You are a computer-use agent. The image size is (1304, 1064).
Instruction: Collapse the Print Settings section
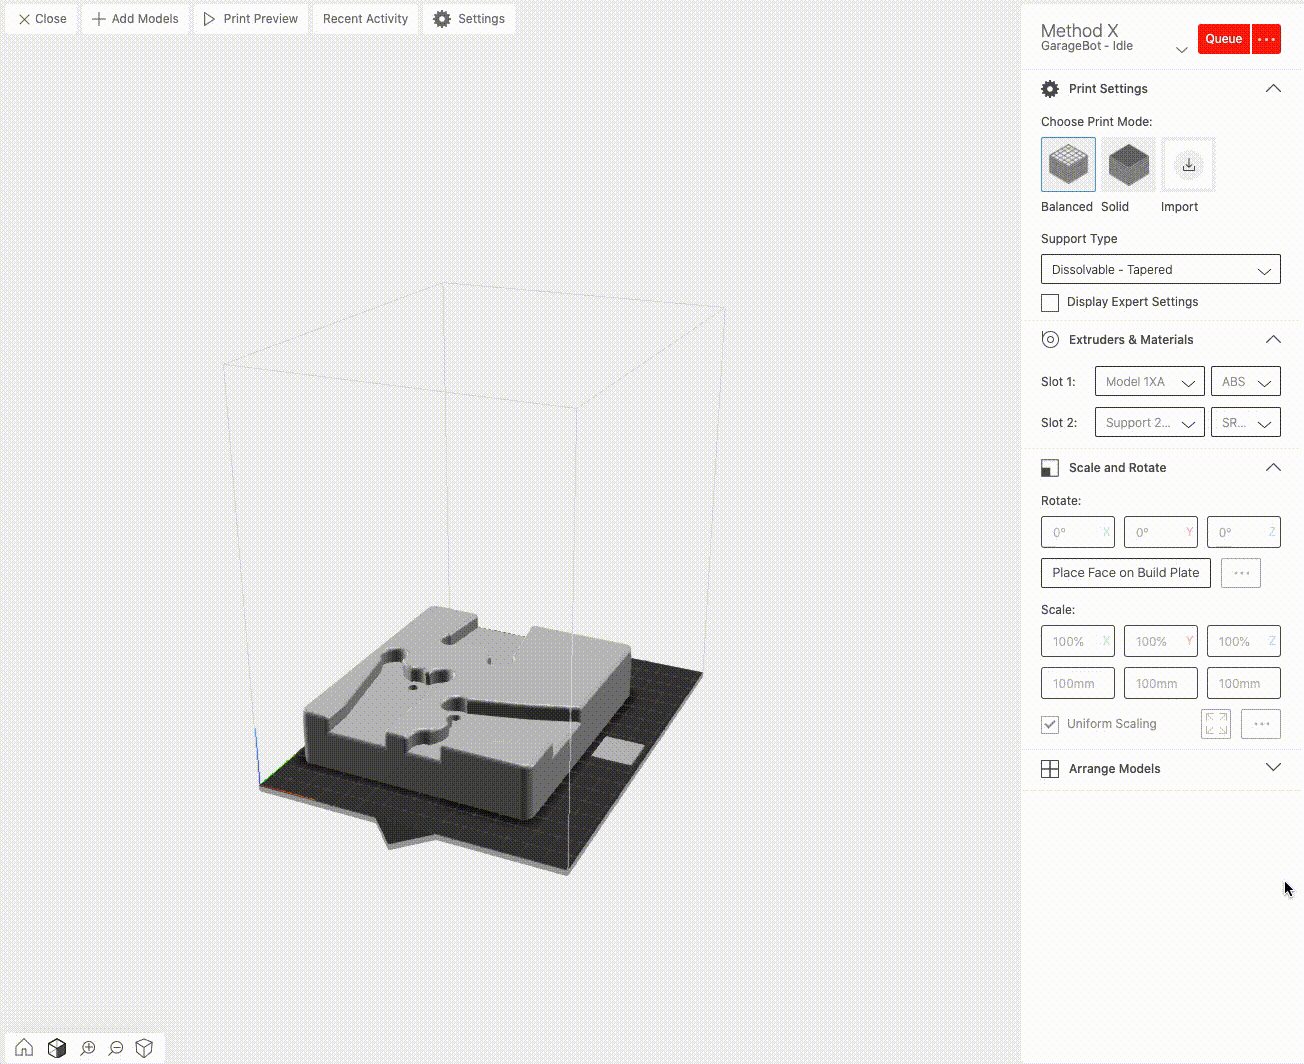pos(1273,88)
